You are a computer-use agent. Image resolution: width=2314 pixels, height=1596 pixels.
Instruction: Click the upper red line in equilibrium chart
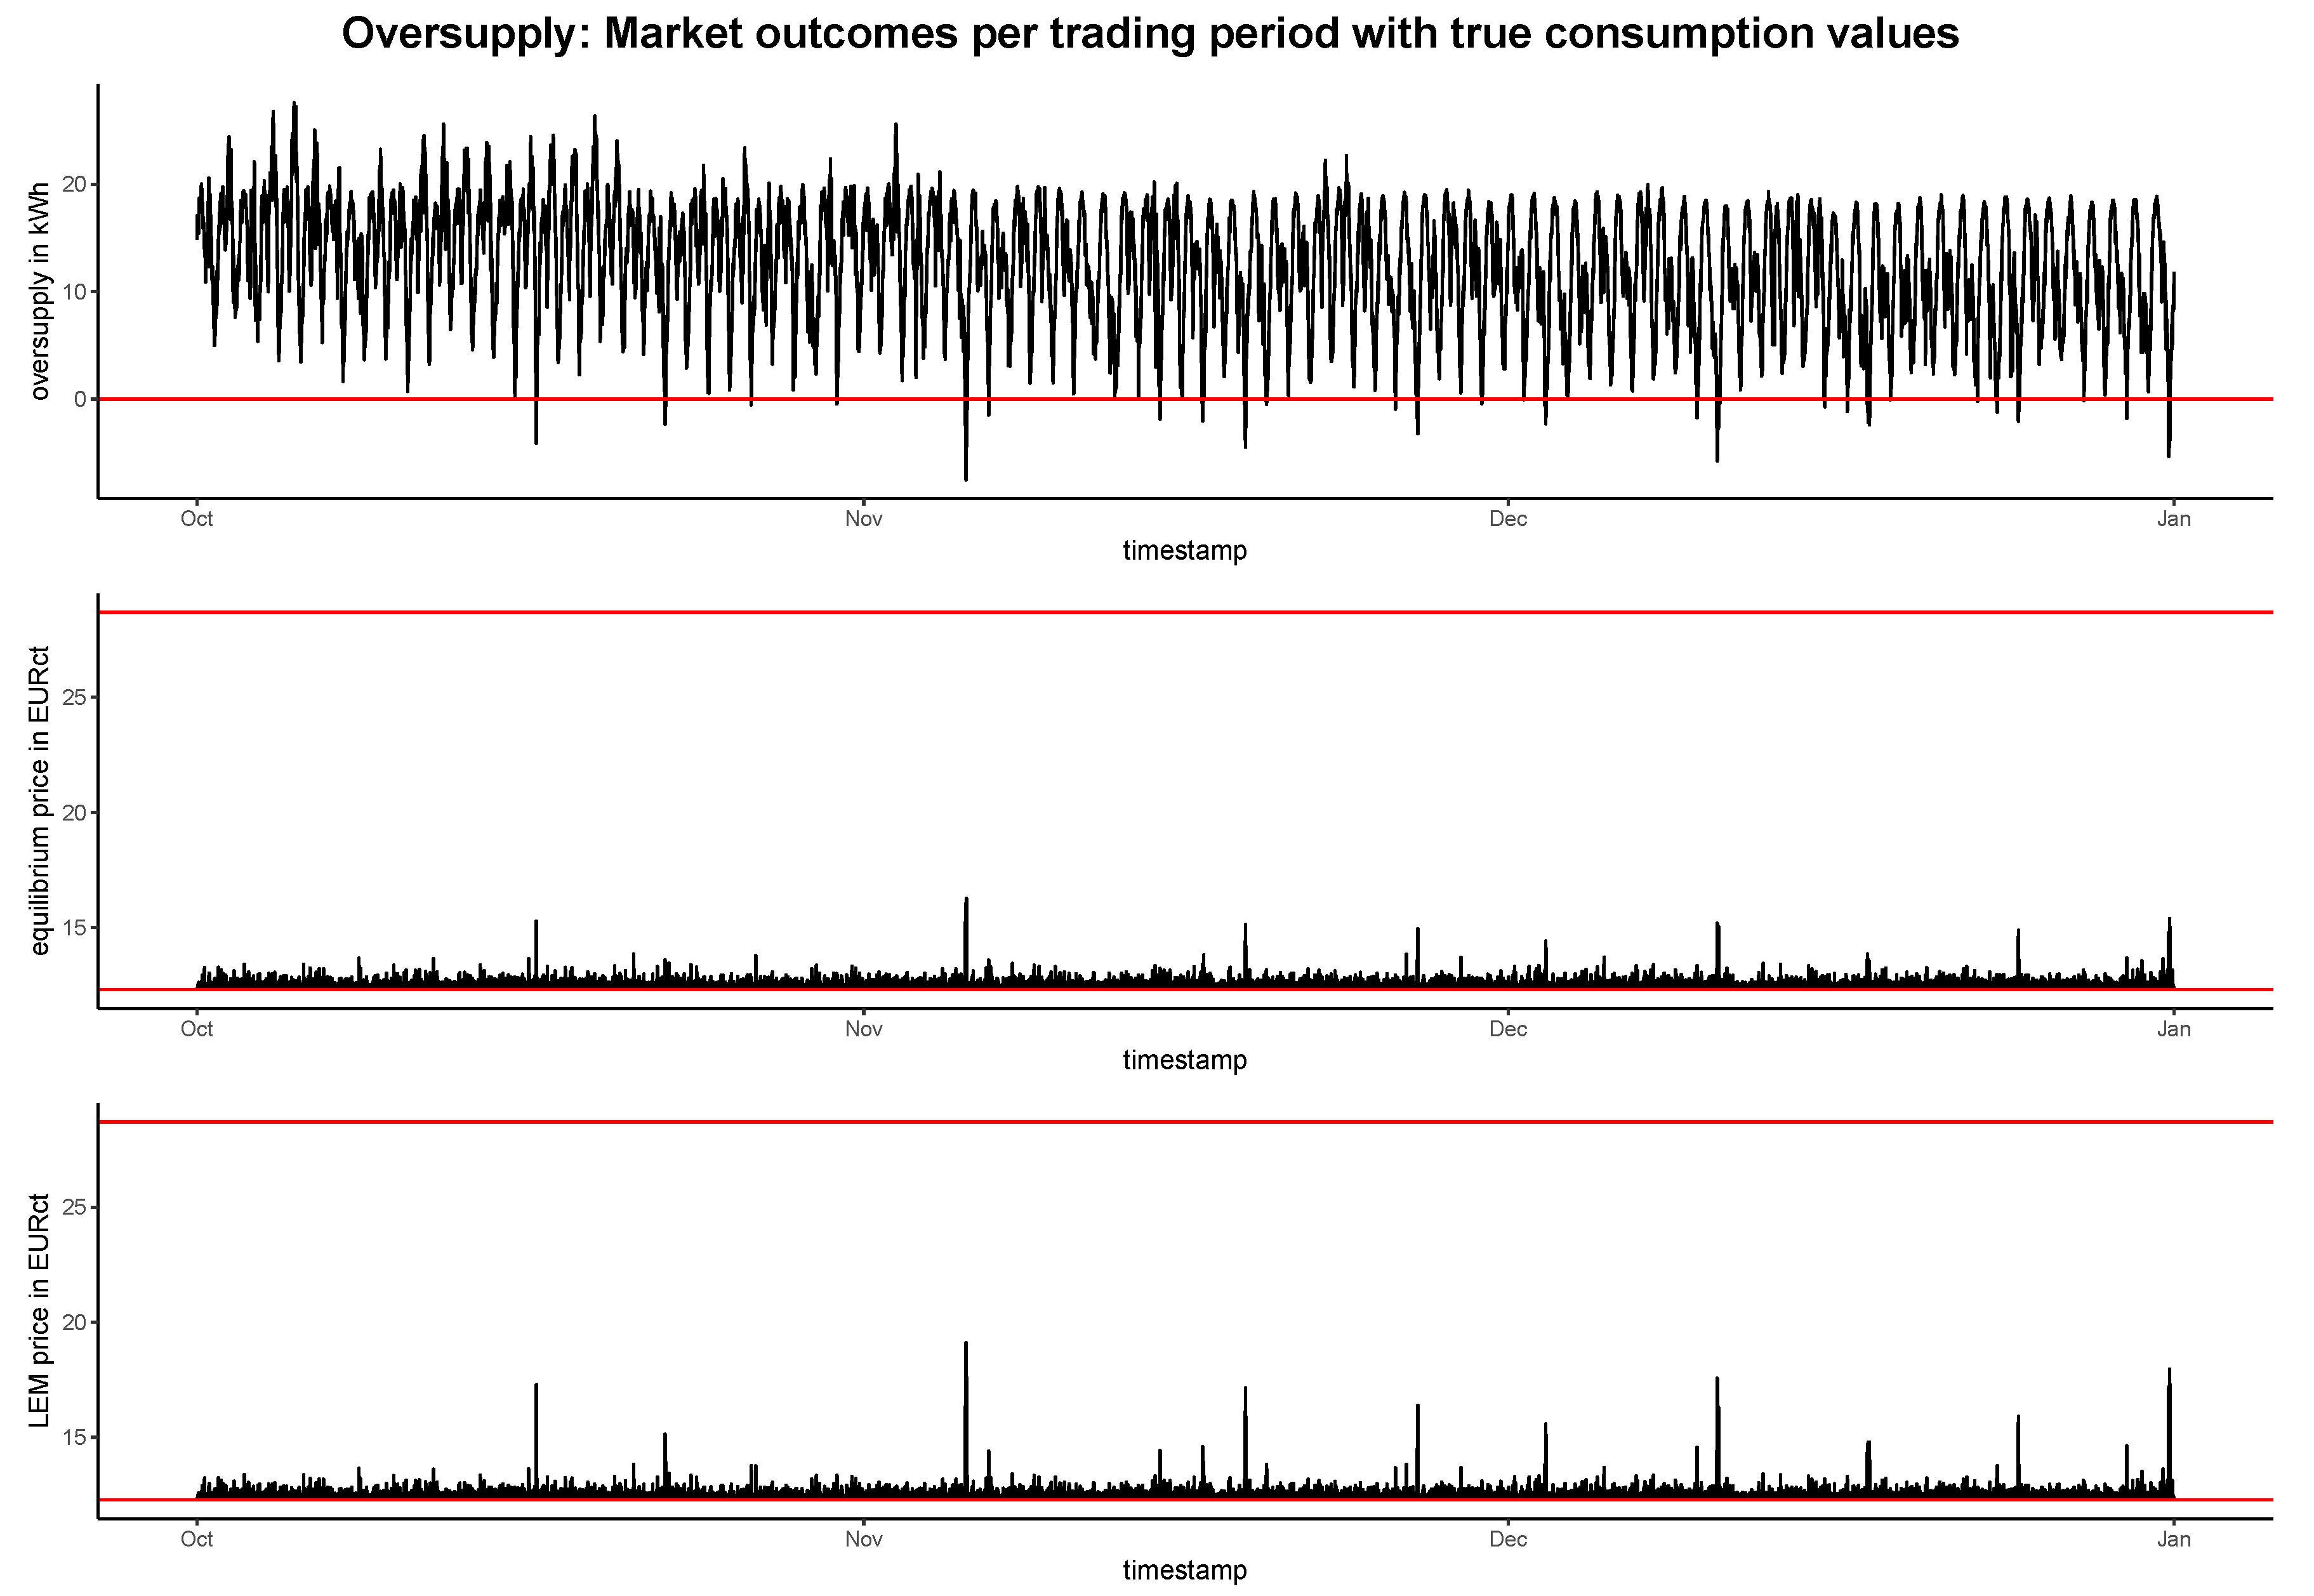(1184, 612)
